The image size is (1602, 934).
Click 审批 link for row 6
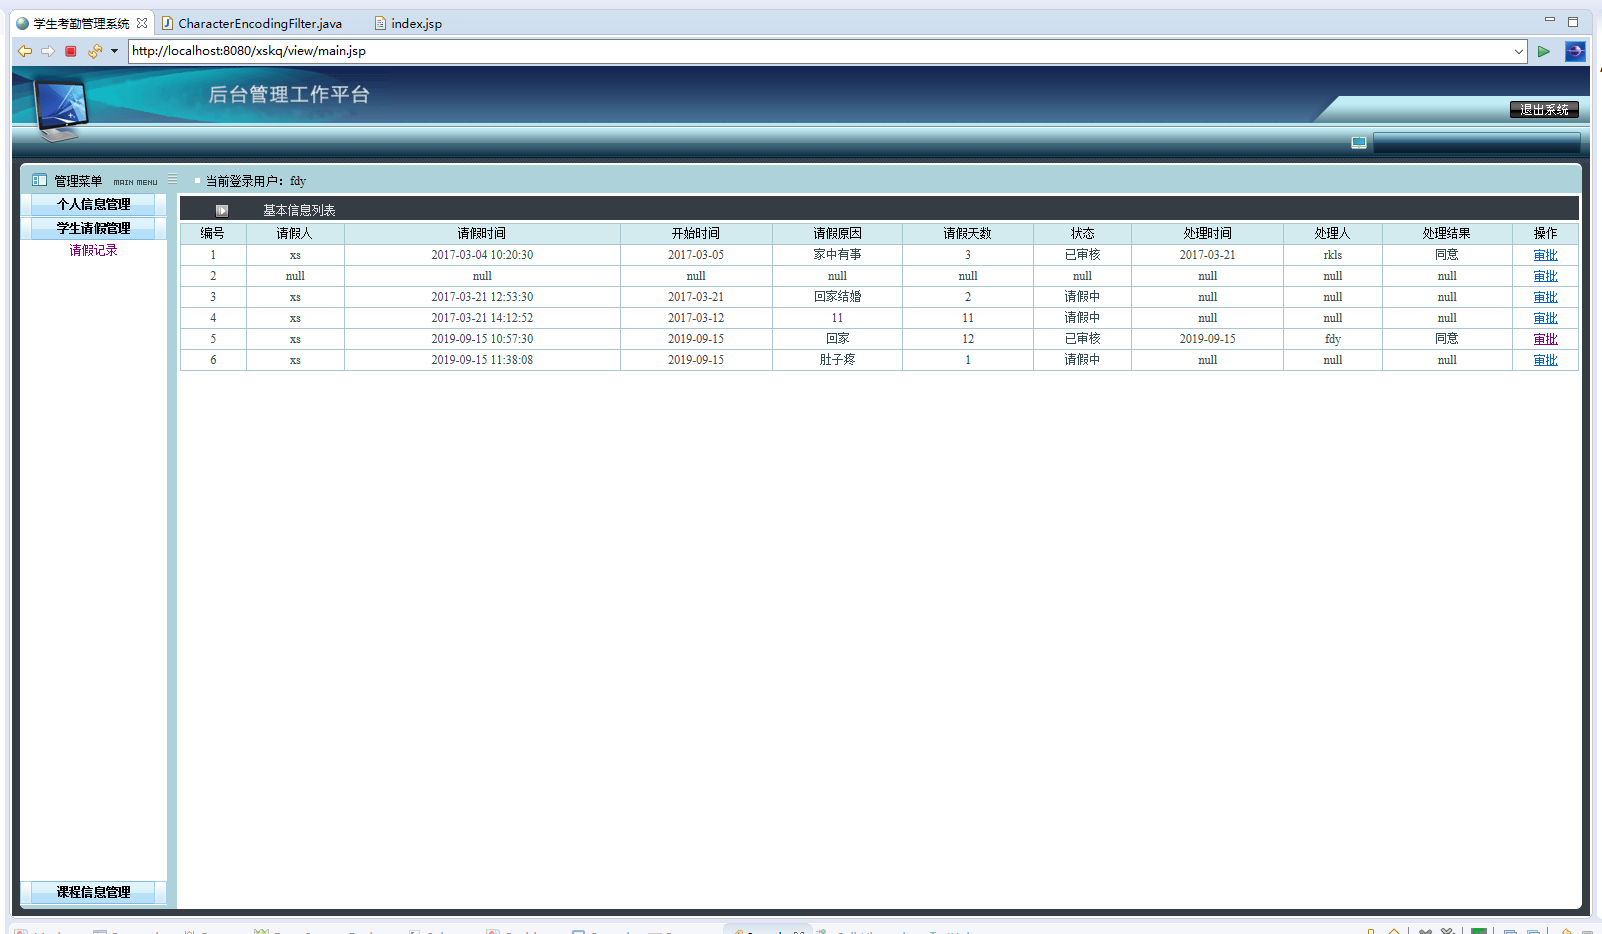pyautogui.click(x=1545, y=360)
